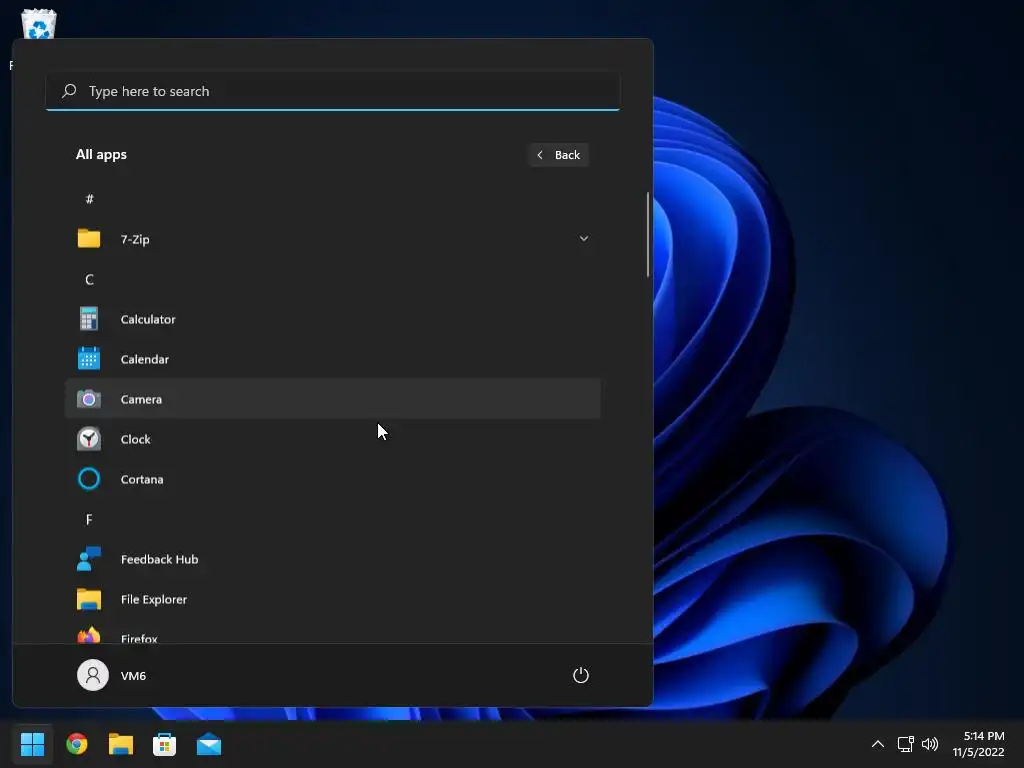Click the volume speaker tray icon
This screenshot has height=768, width=1024.
point(930,744)
